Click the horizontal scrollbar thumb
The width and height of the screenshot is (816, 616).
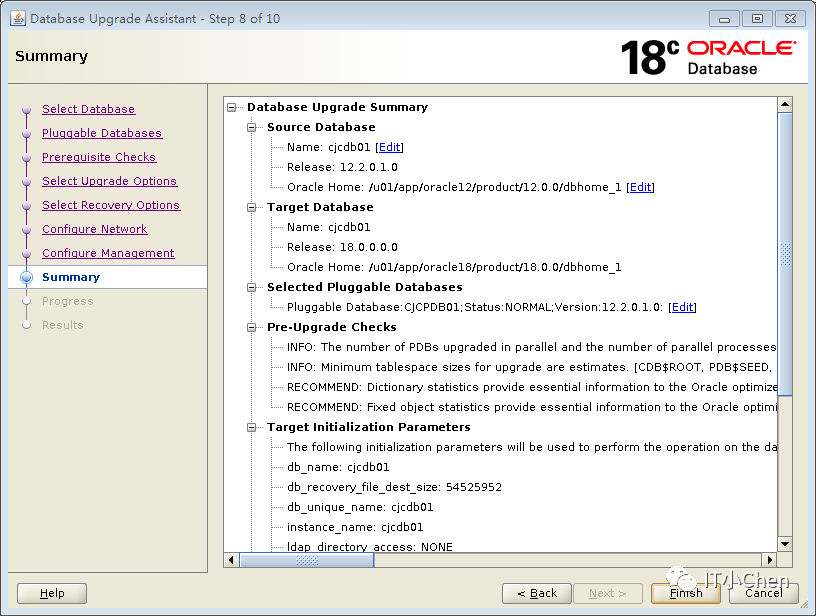pos(307,560)
